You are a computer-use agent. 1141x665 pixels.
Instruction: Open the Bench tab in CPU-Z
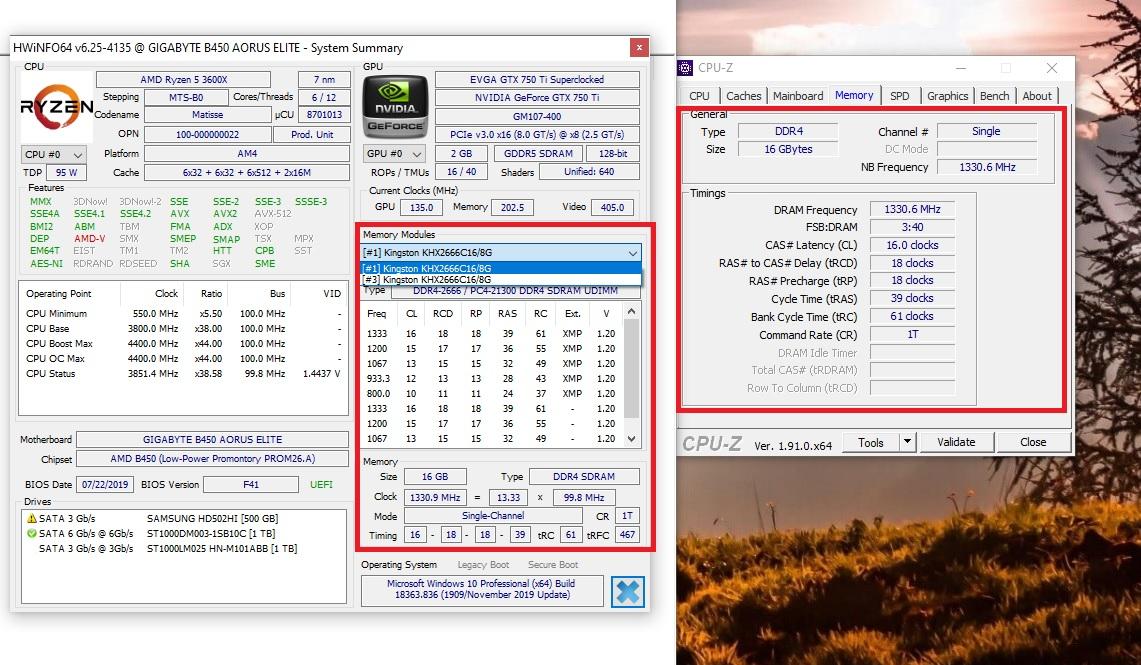tap(994, 96)
